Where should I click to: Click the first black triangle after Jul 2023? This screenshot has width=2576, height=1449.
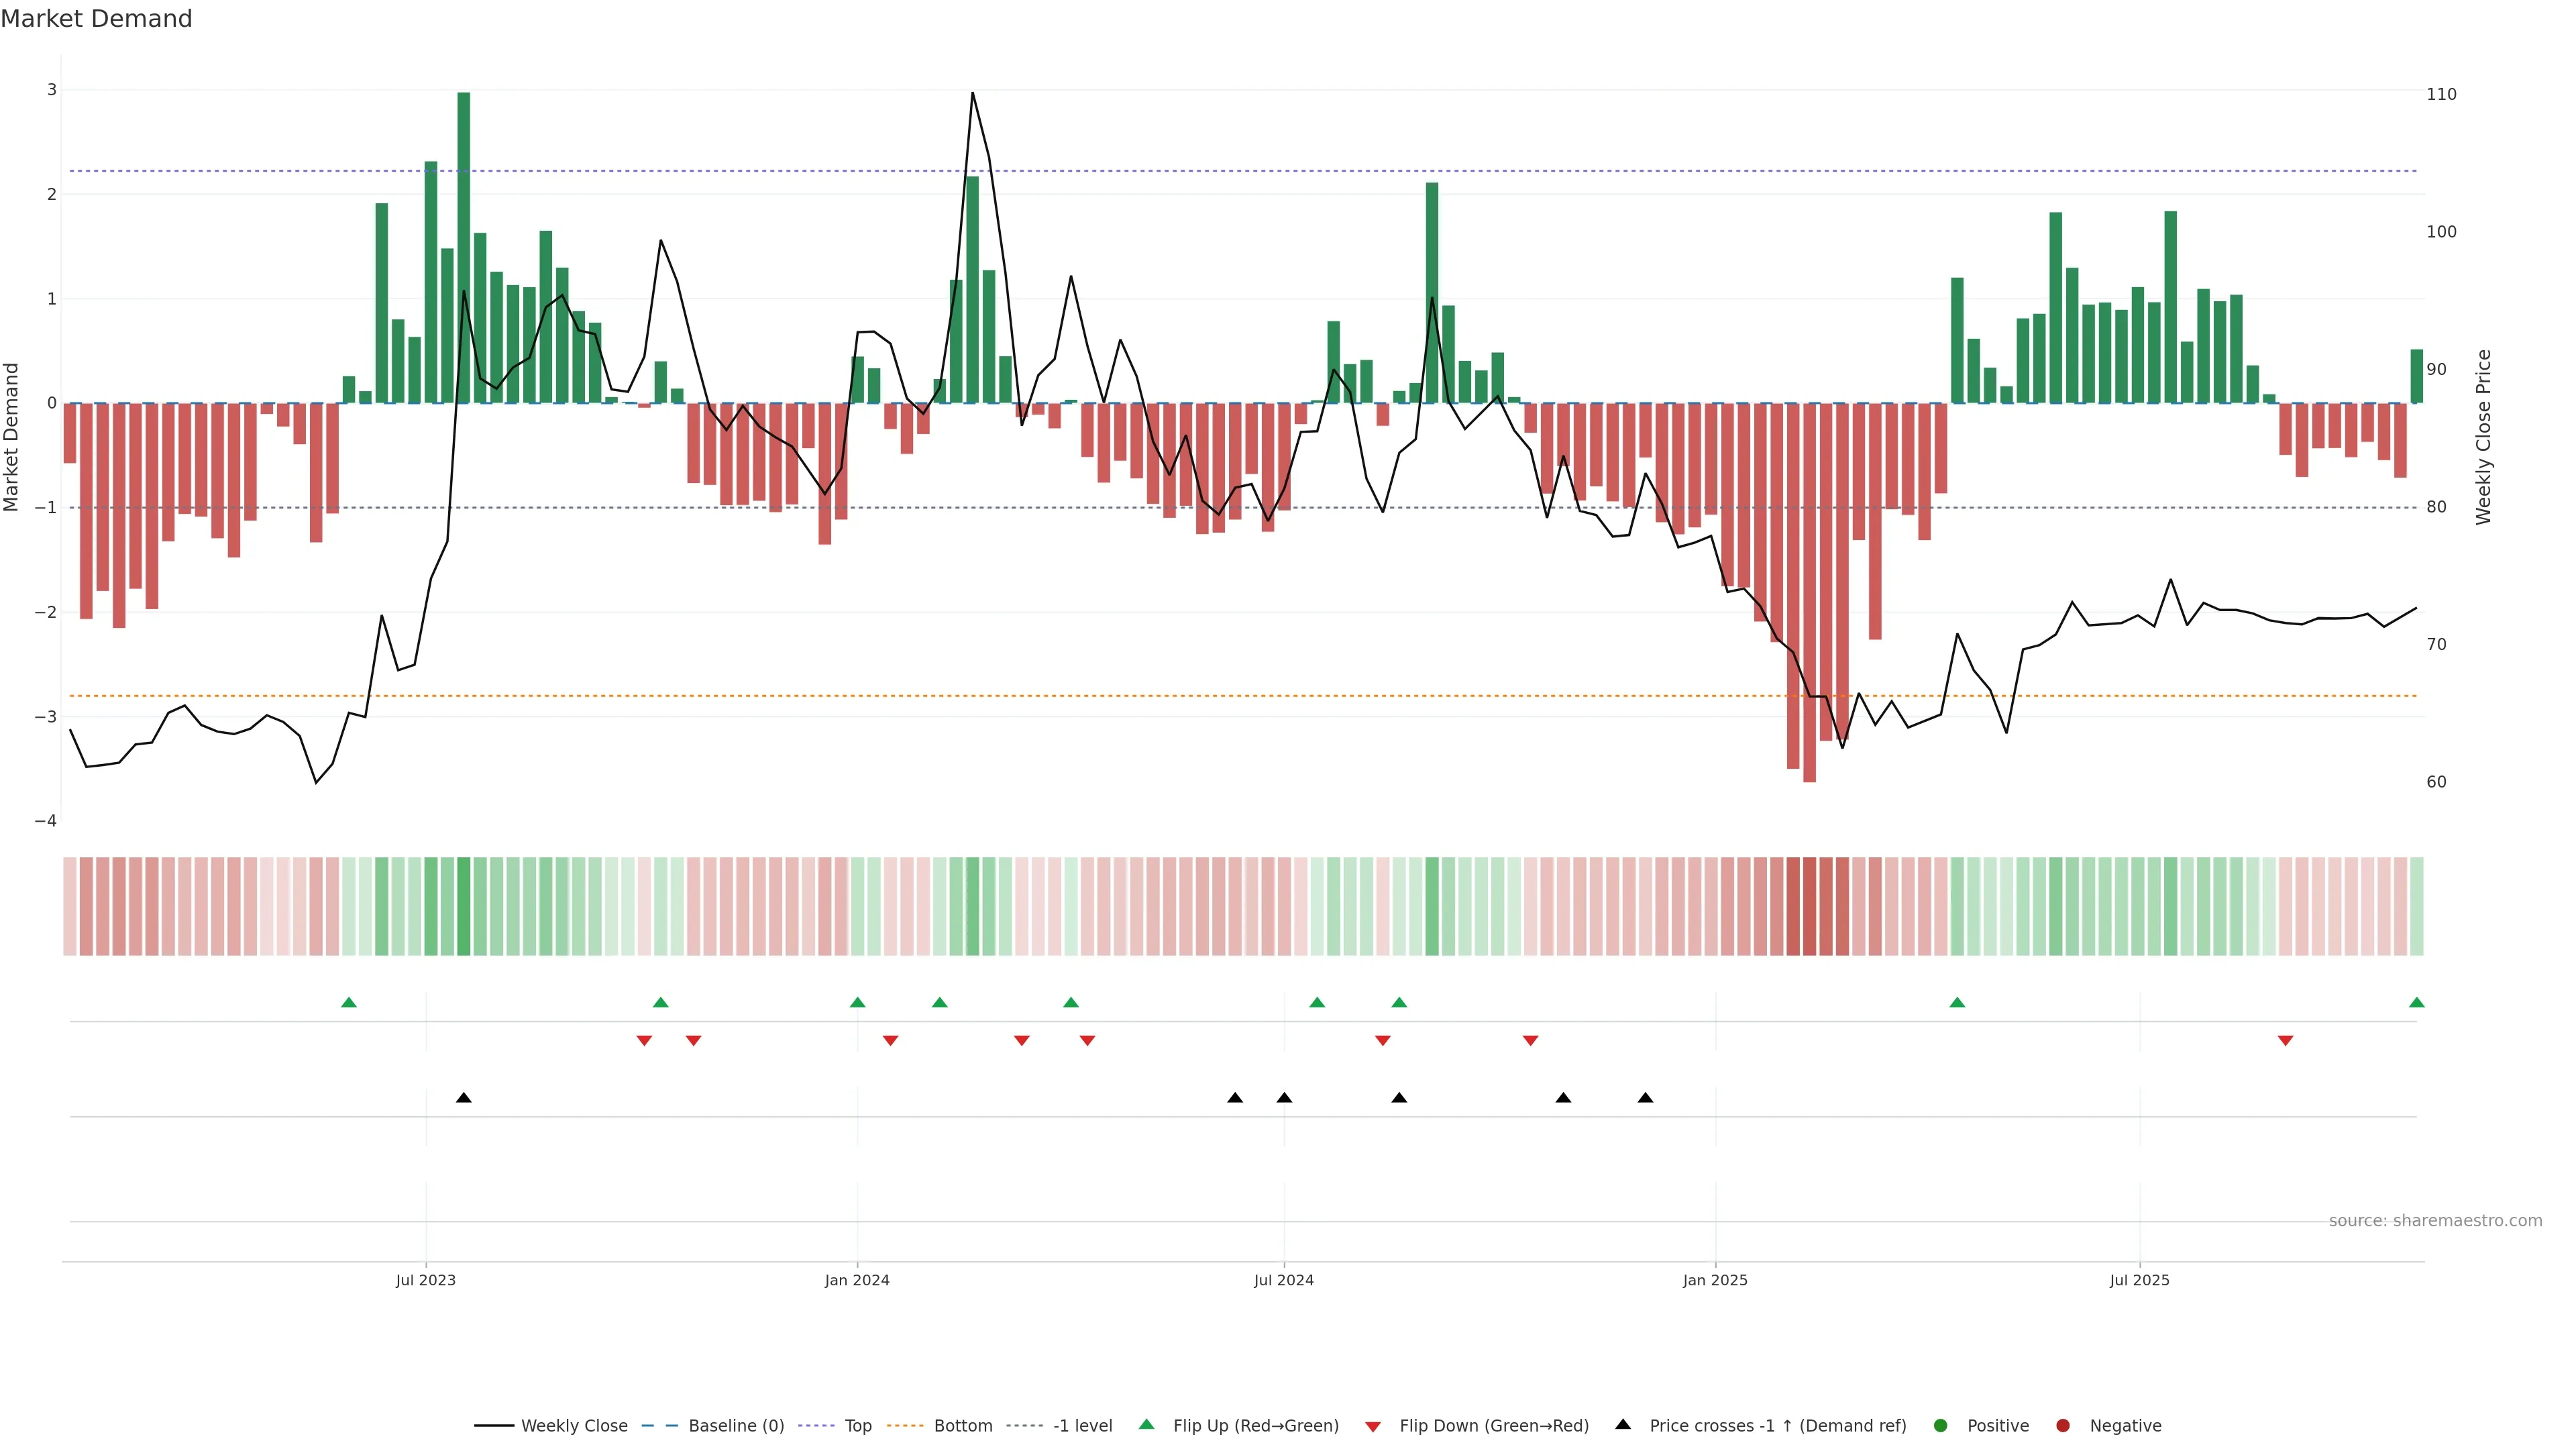click(x=464, y=1098)
